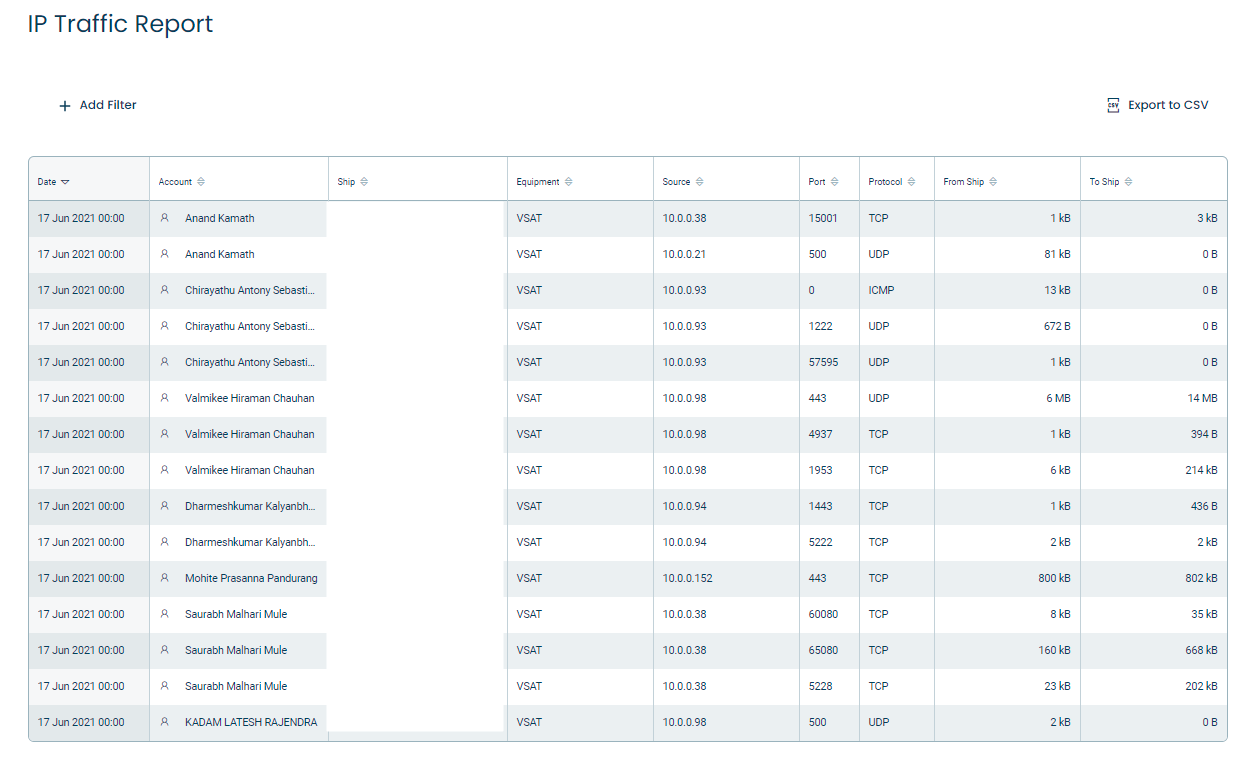This screenshot has width=1249, height=758.
Task: Click user icon in Chirayathu port 1222 row
Action: tap(165, 326)
